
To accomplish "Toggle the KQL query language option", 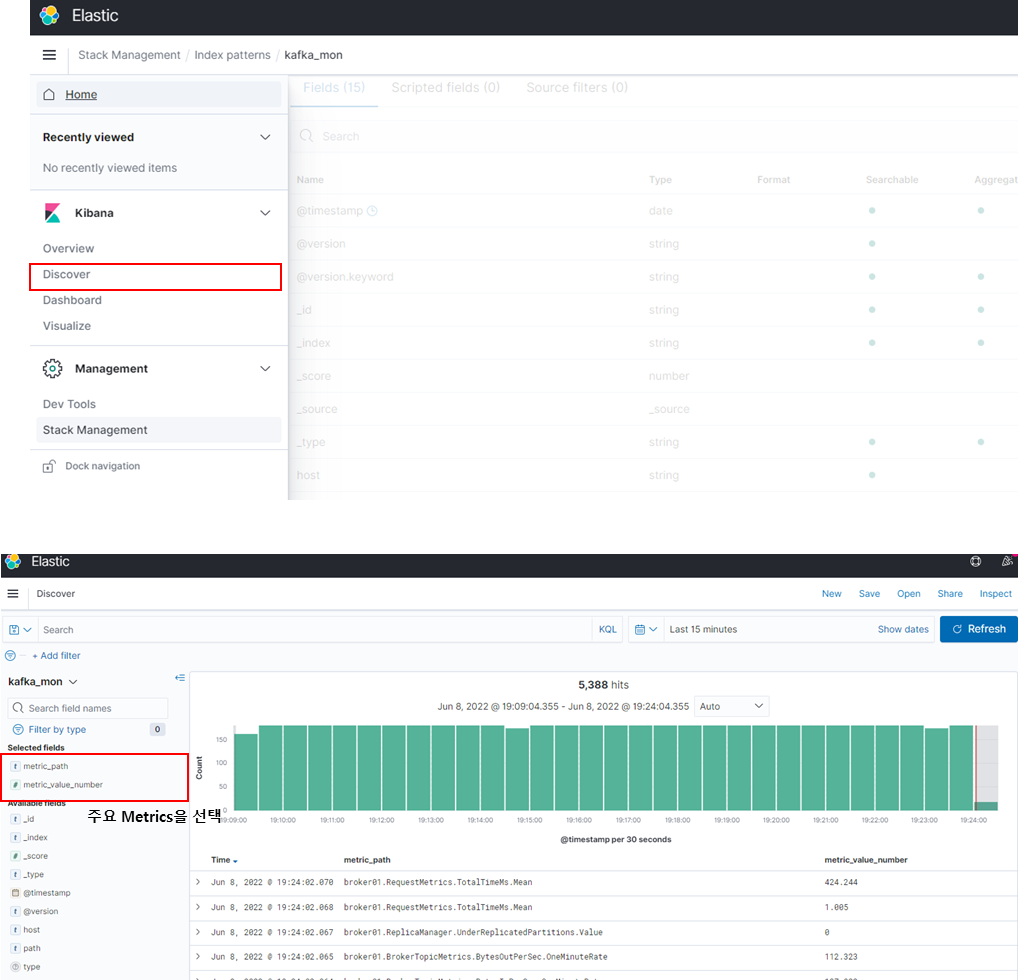I will point(607,629).
